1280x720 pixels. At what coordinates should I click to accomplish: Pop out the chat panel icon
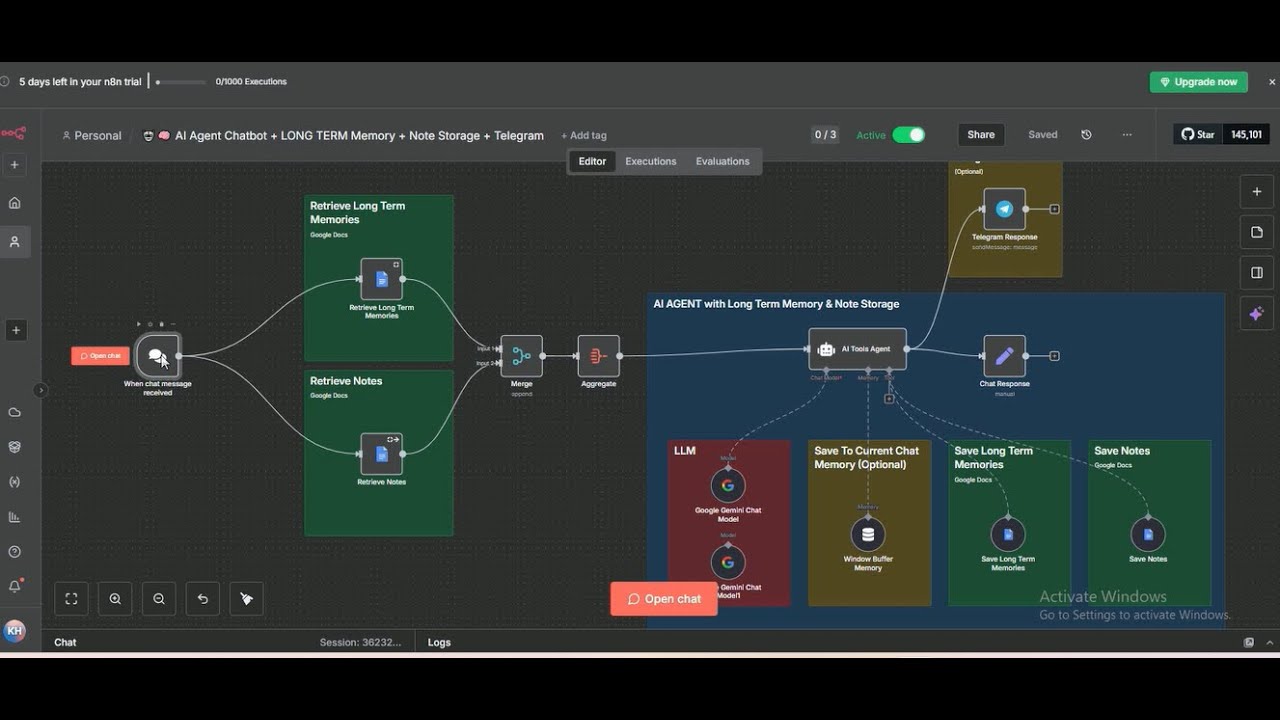(x=1249, y=642)
